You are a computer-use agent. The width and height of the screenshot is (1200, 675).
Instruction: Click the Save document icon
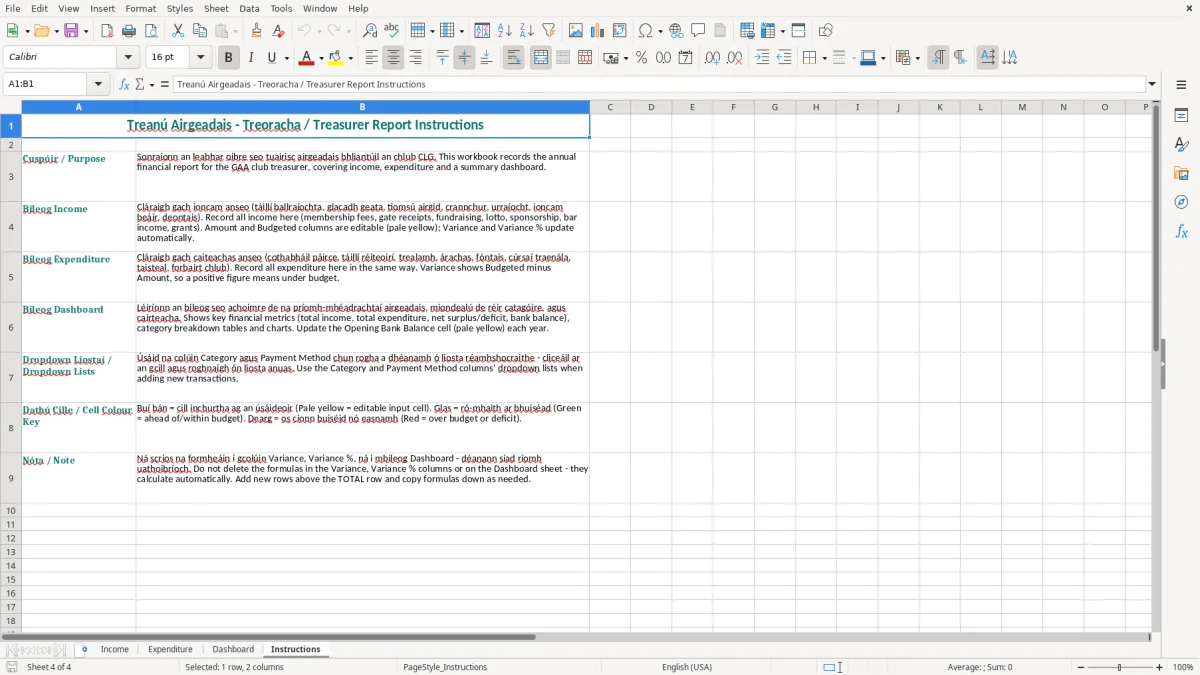click(71, 31)
